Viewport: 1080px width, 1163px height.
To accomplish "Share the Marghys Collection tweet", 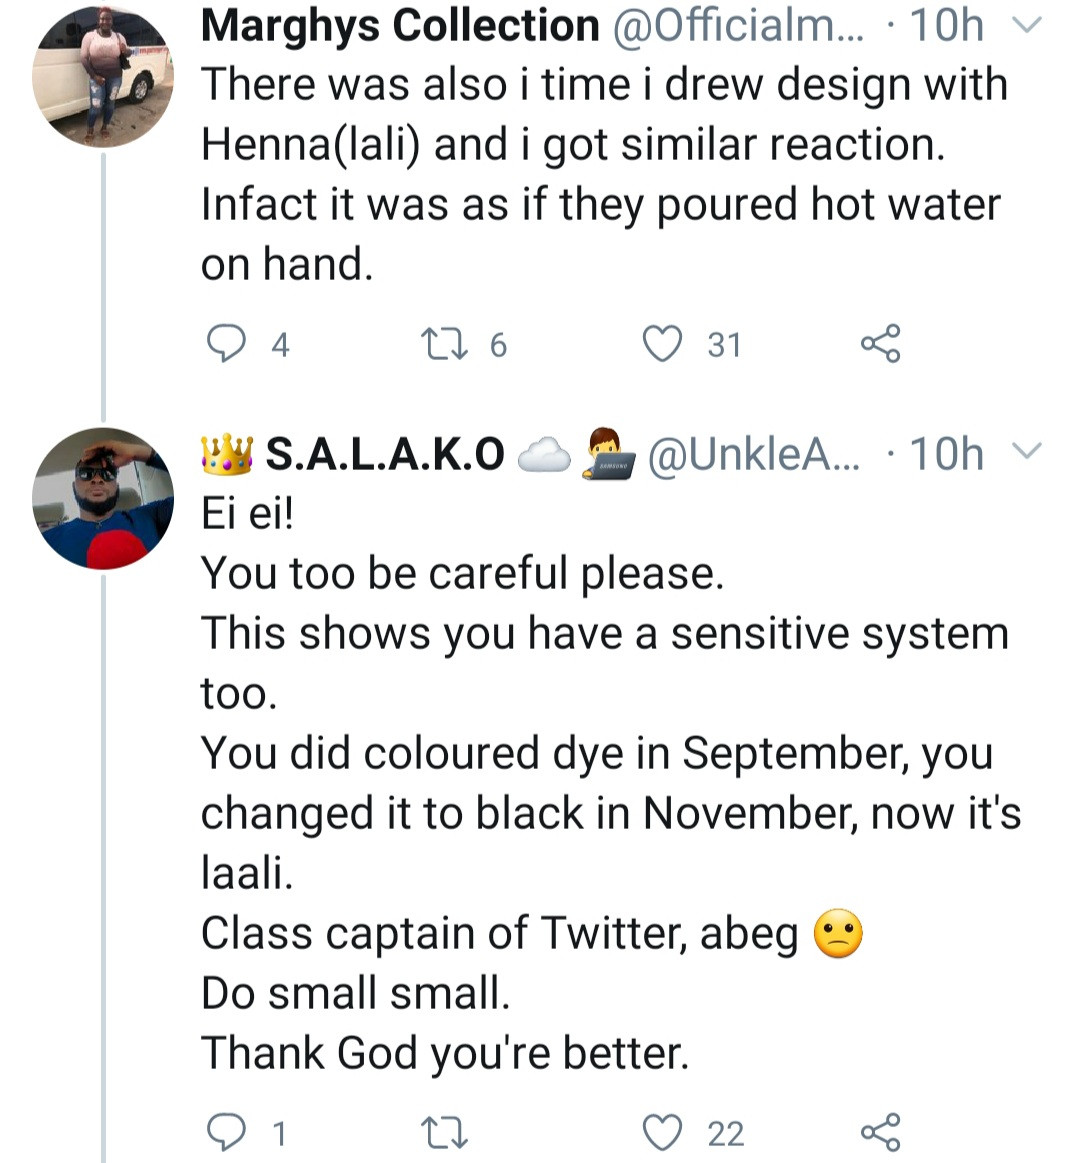I will pos(880,344).
